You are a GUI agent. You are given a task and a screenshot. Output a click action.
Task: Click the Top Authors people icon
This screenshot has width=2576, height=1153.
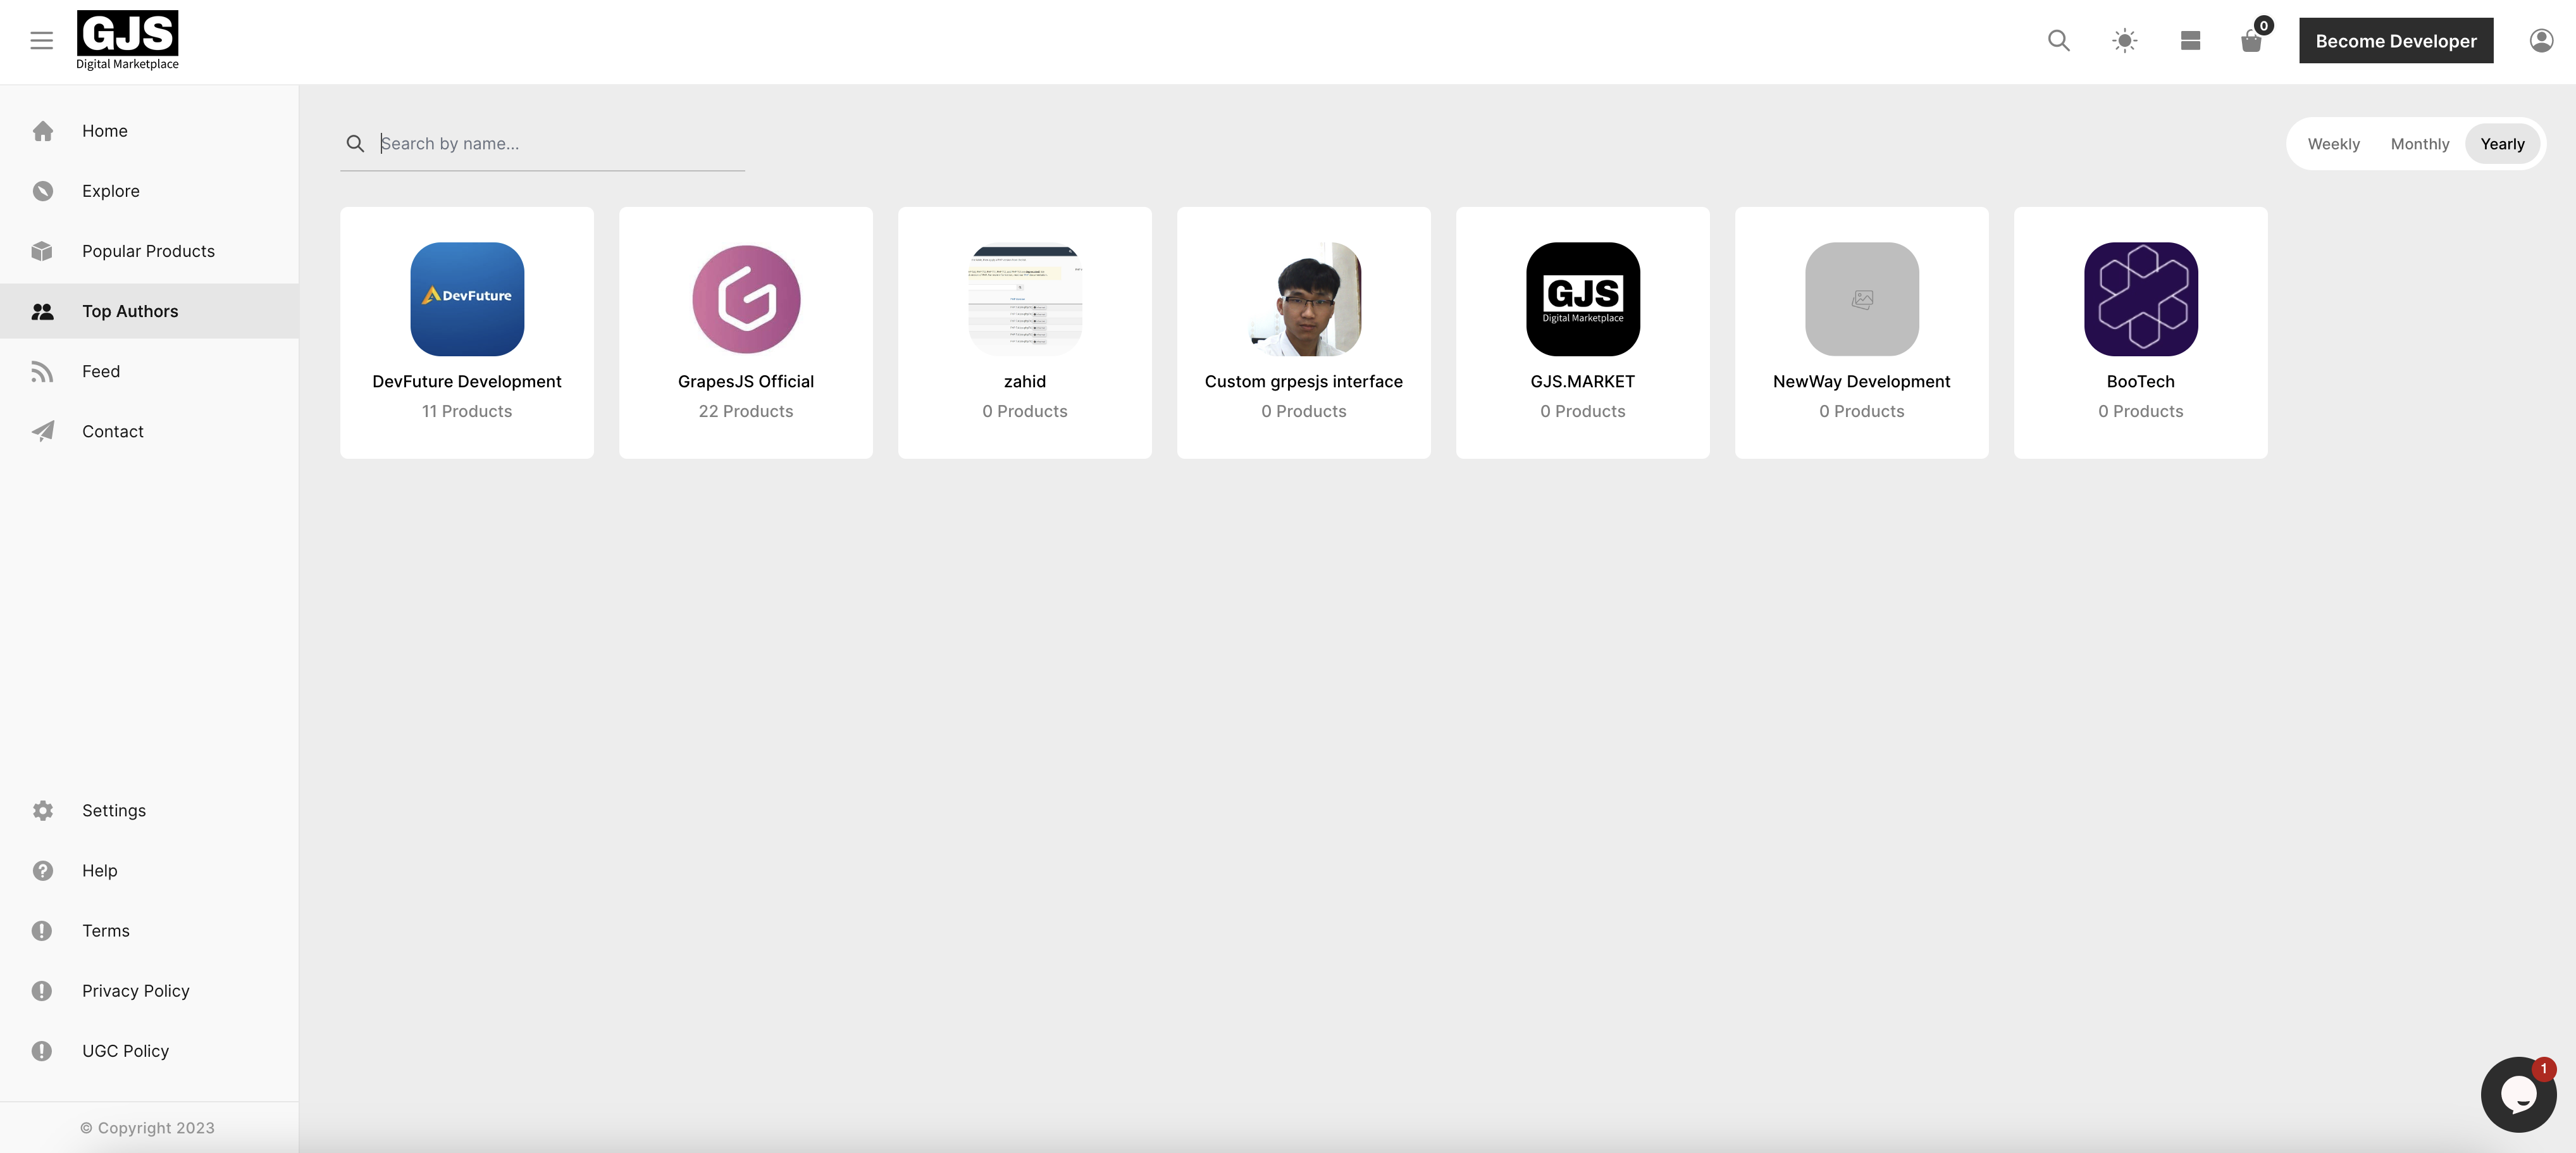pyautogui.click(x=42, y=311)
